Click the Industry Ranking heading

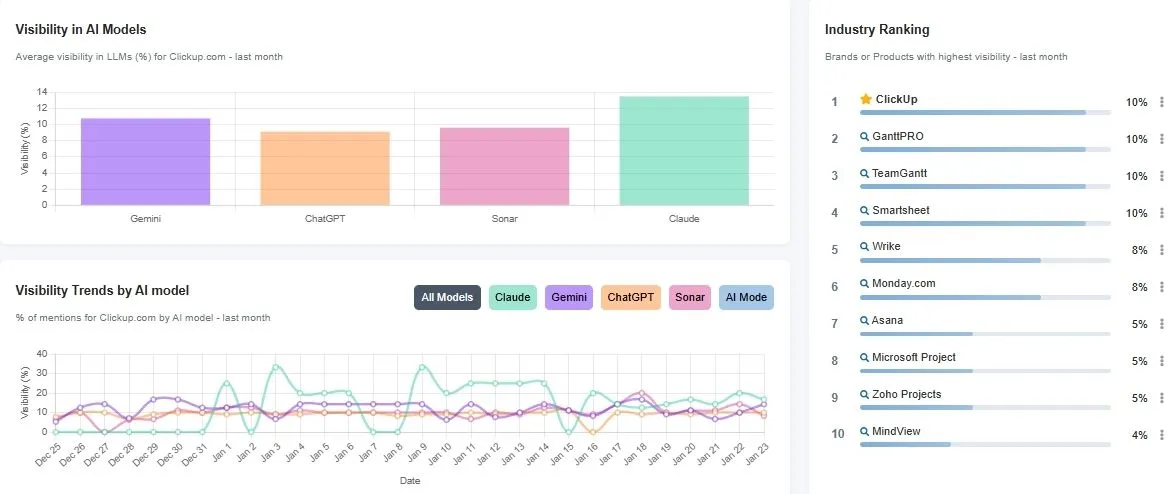877,30
